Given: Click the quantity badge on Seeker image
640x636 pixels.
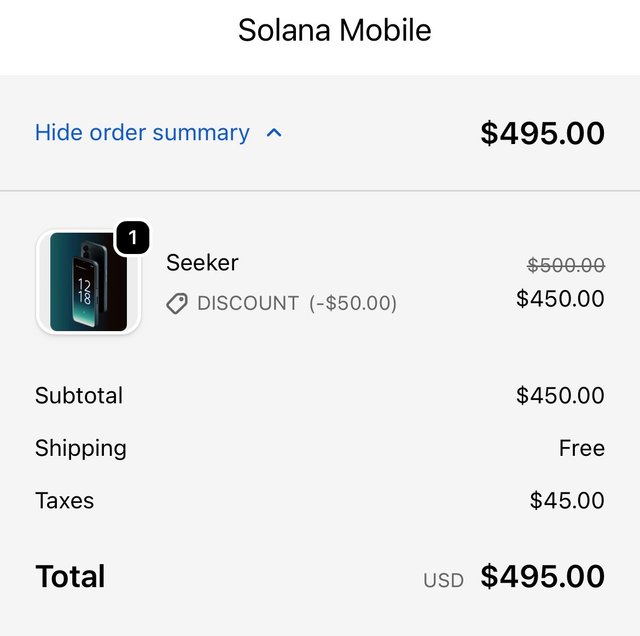Looking at the screenshot, I should coord(132,239).
